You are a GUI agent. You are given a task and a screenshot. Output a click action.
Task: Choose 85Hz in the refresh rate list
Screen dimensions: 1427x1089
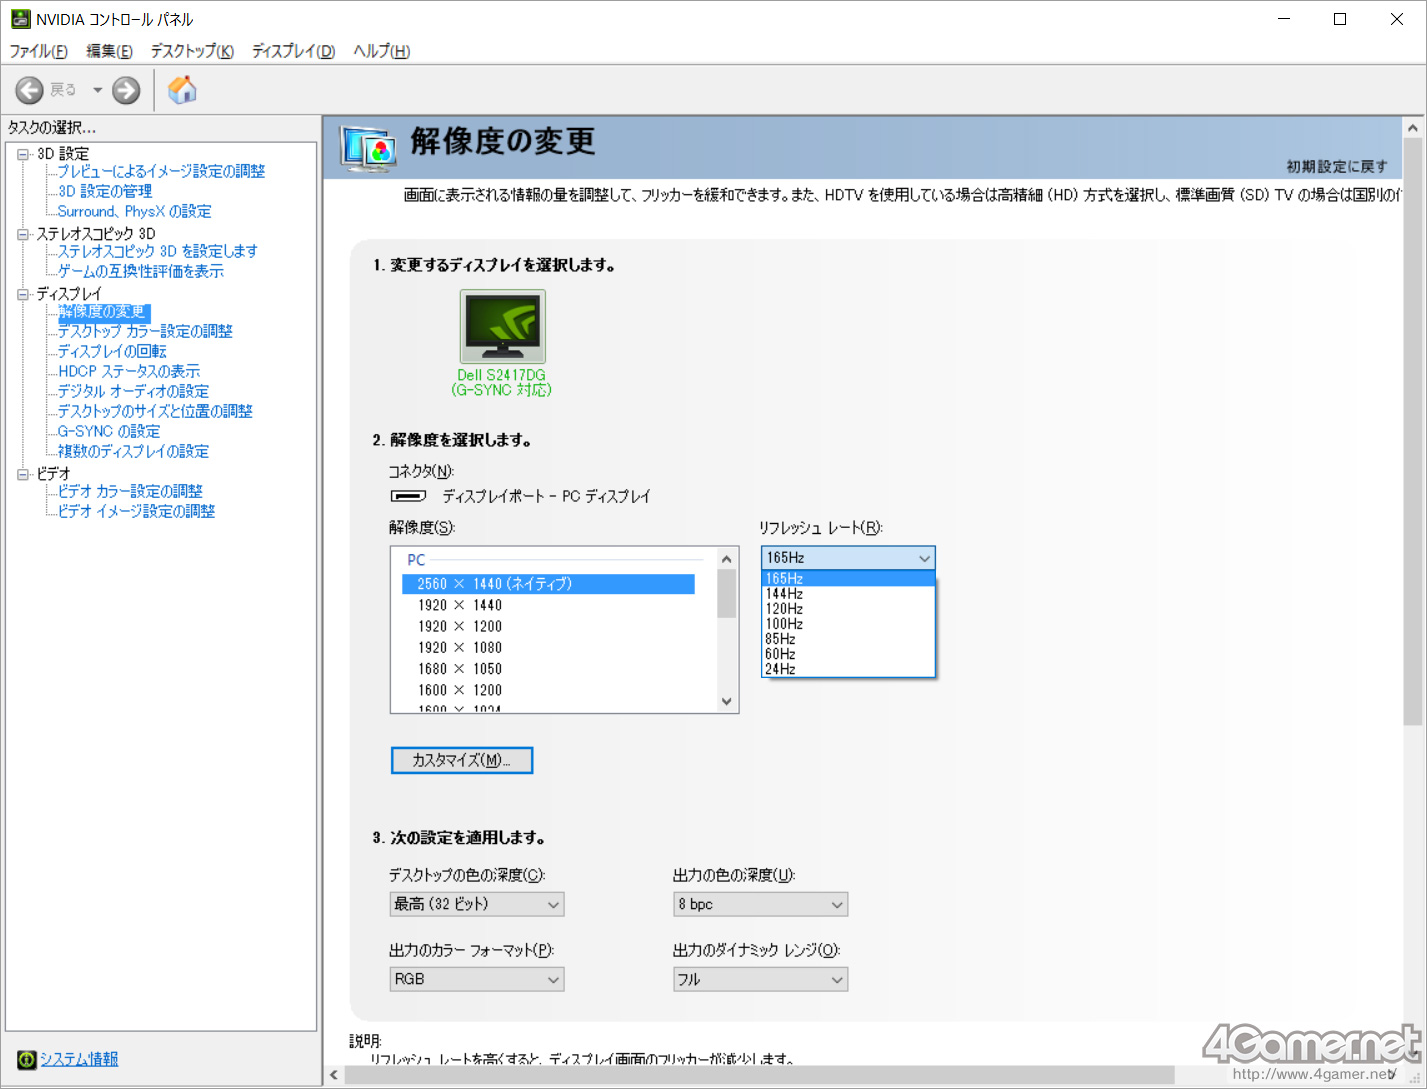pos(848,639)
